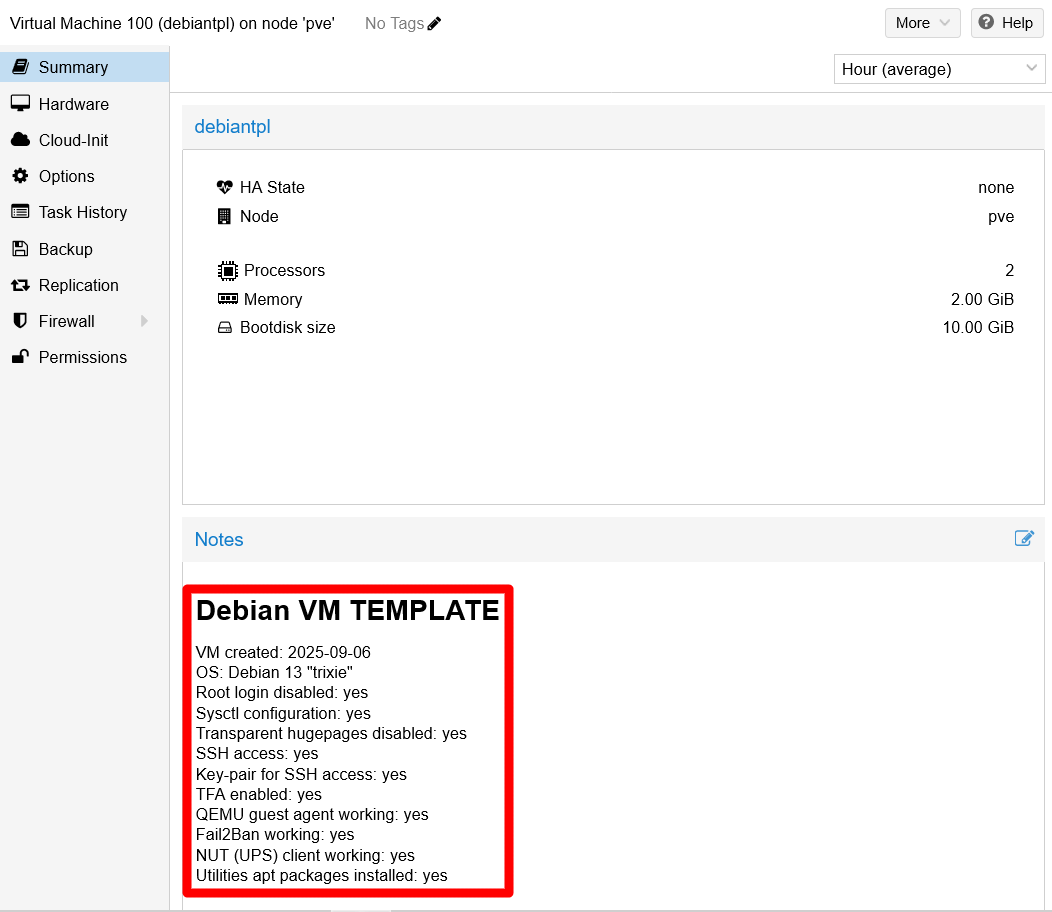Image resolution: width=1052 pixels, height=912 pixels.
Task: Select the Cloud-Init cloud icon
Action: 21,140
